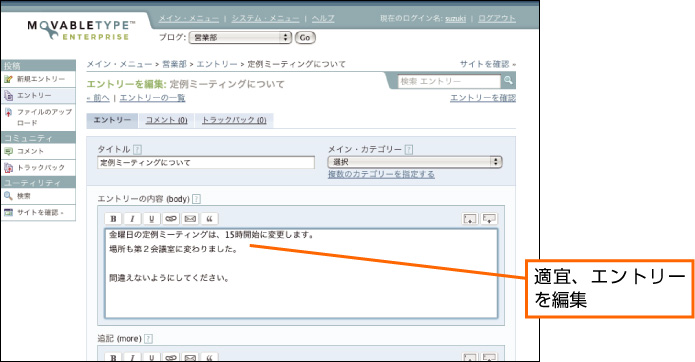Click the トラックバック icon in sidebar
Image resolution: width=695 pixels, height=362 pixels.
(8, 168)
